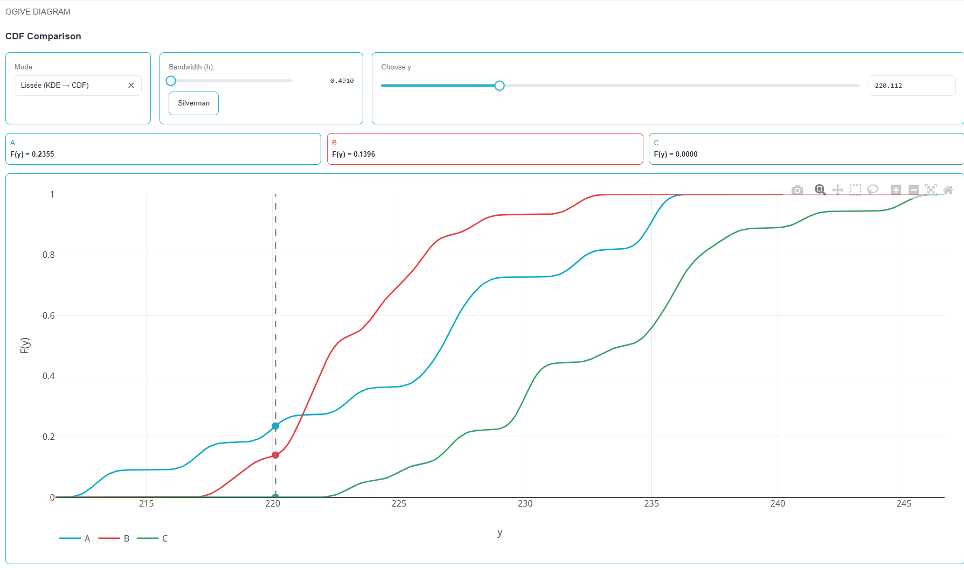Toggle series A in the legend

75,539
